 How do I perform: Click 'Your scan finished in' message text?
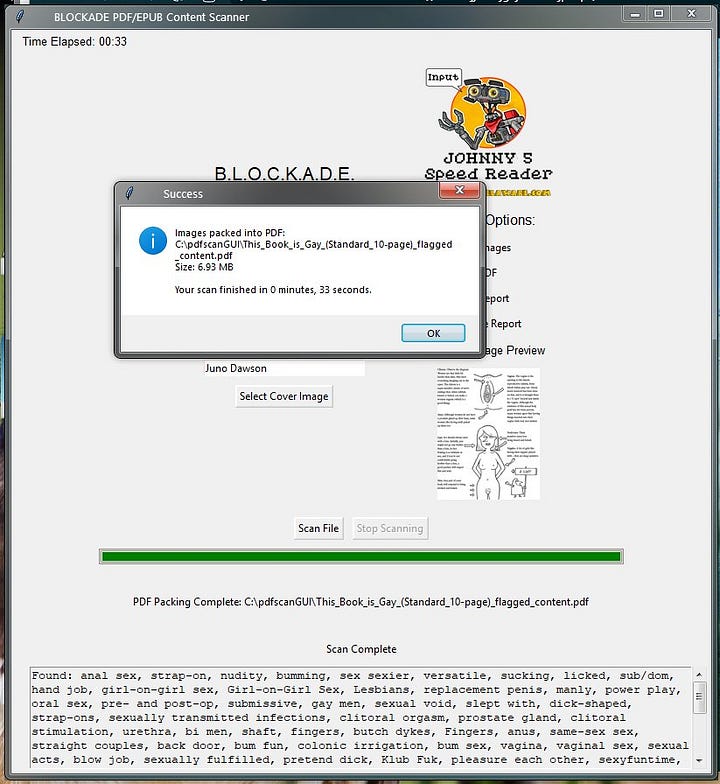(x=273, y=290)
